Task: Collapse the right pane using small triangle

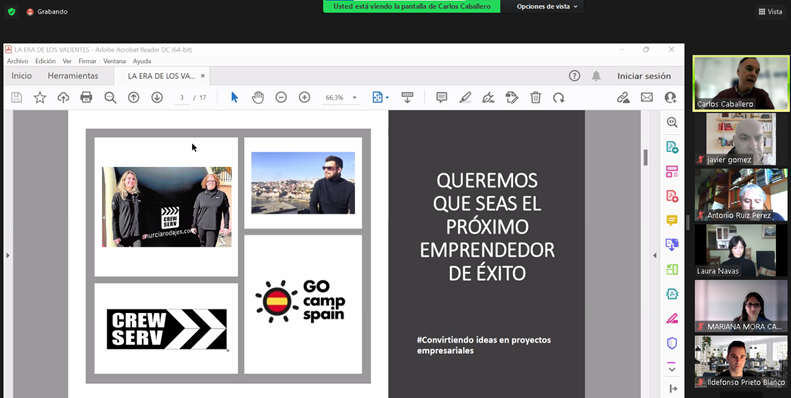Action: click(x=655, y=256)
